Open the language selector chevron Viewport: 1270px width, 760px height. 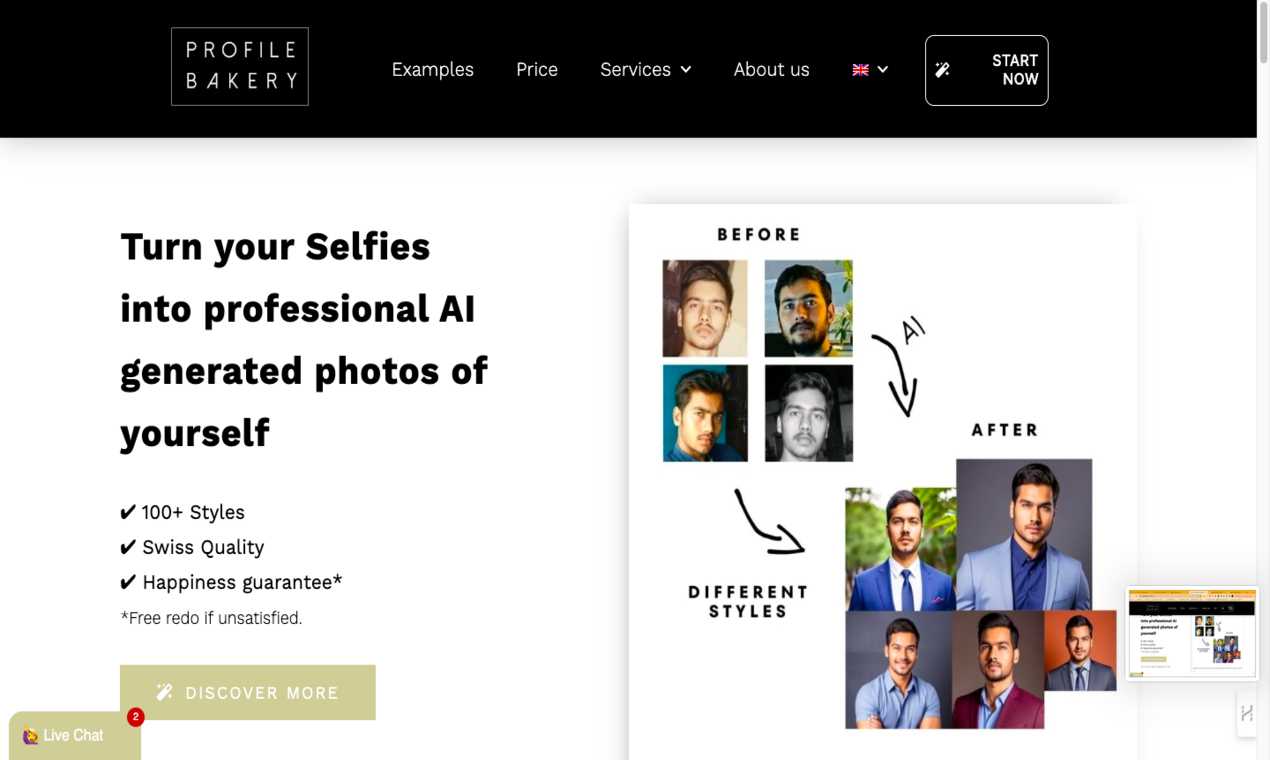[883, 69]
